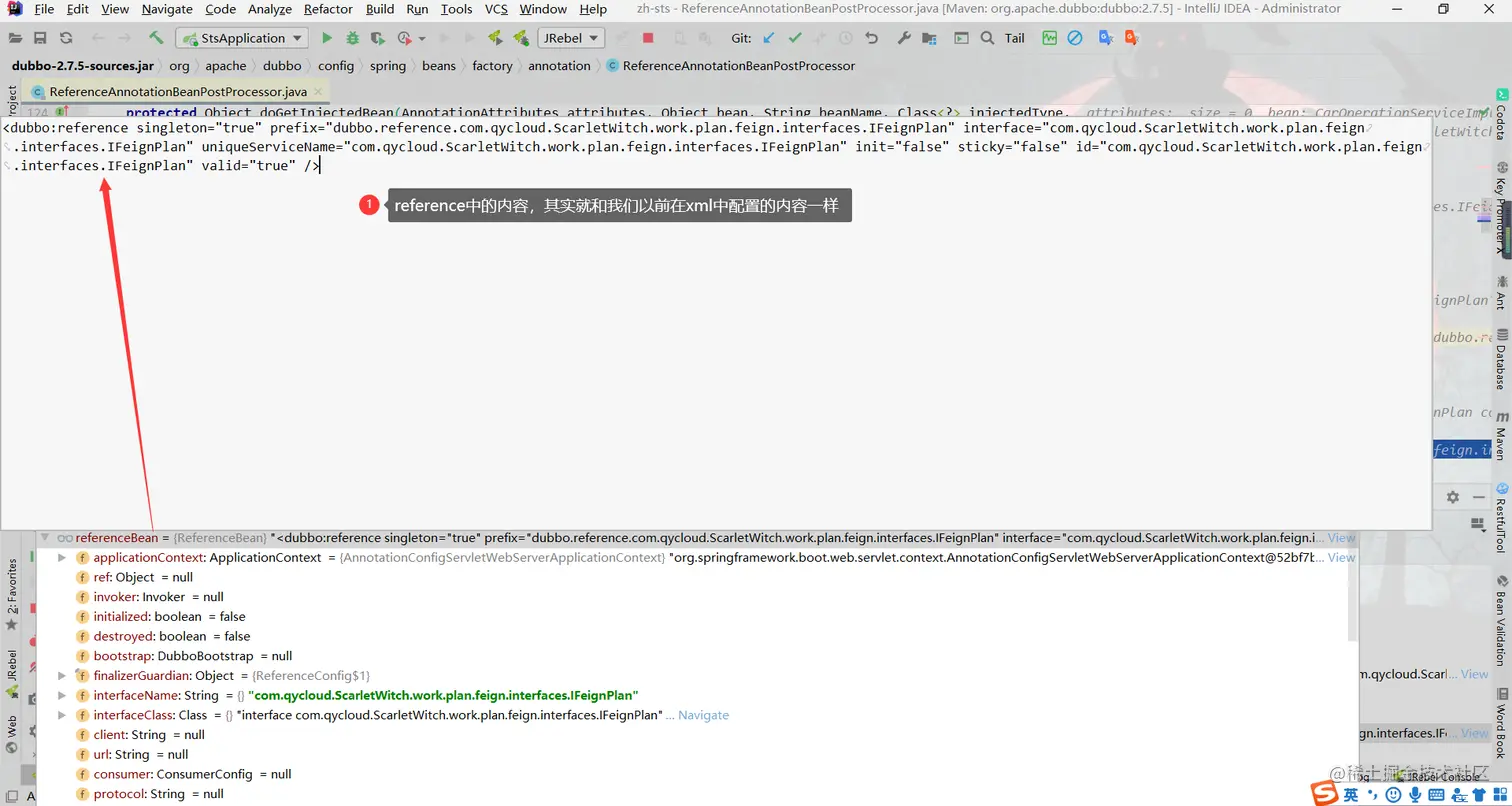Stop the running process with red square

point(648,38)
